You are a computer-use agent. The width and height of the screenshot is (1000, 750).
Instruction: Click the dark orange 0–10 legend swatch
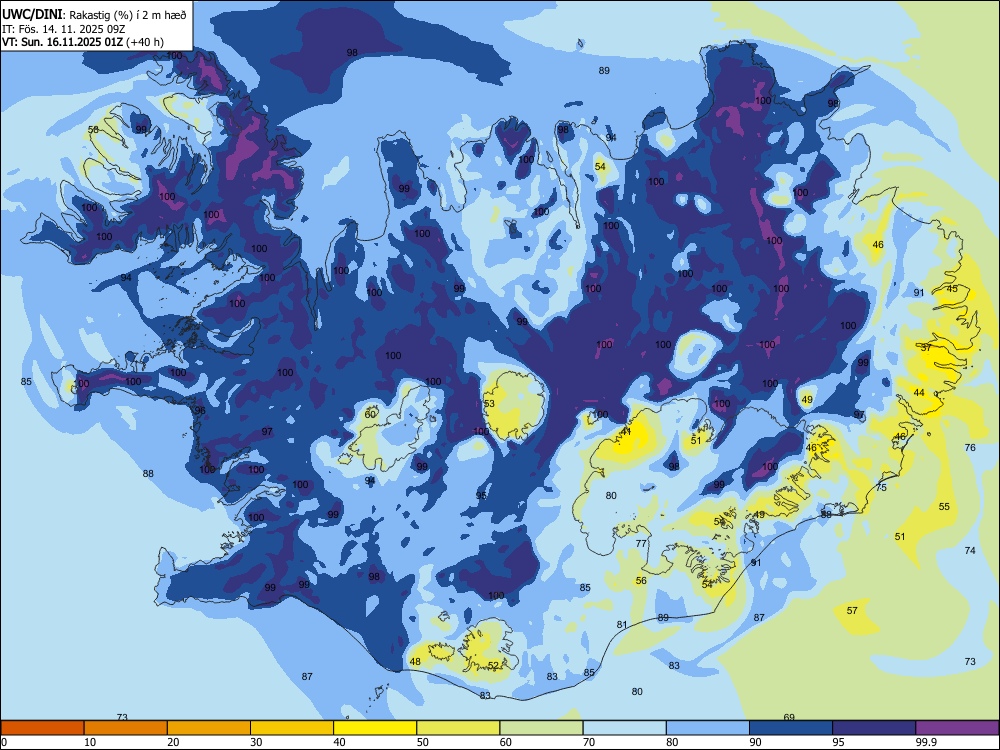(42, 728)
